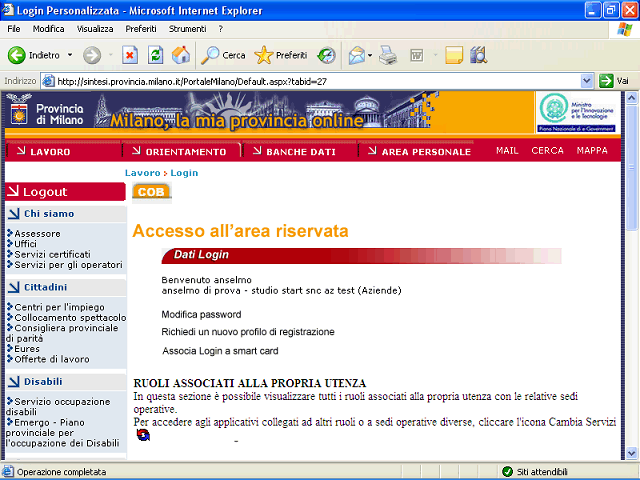The height and width of the screenshot is (480, 640).
Task: Open the Strumenti menu
Action: (x=187, y=29)
